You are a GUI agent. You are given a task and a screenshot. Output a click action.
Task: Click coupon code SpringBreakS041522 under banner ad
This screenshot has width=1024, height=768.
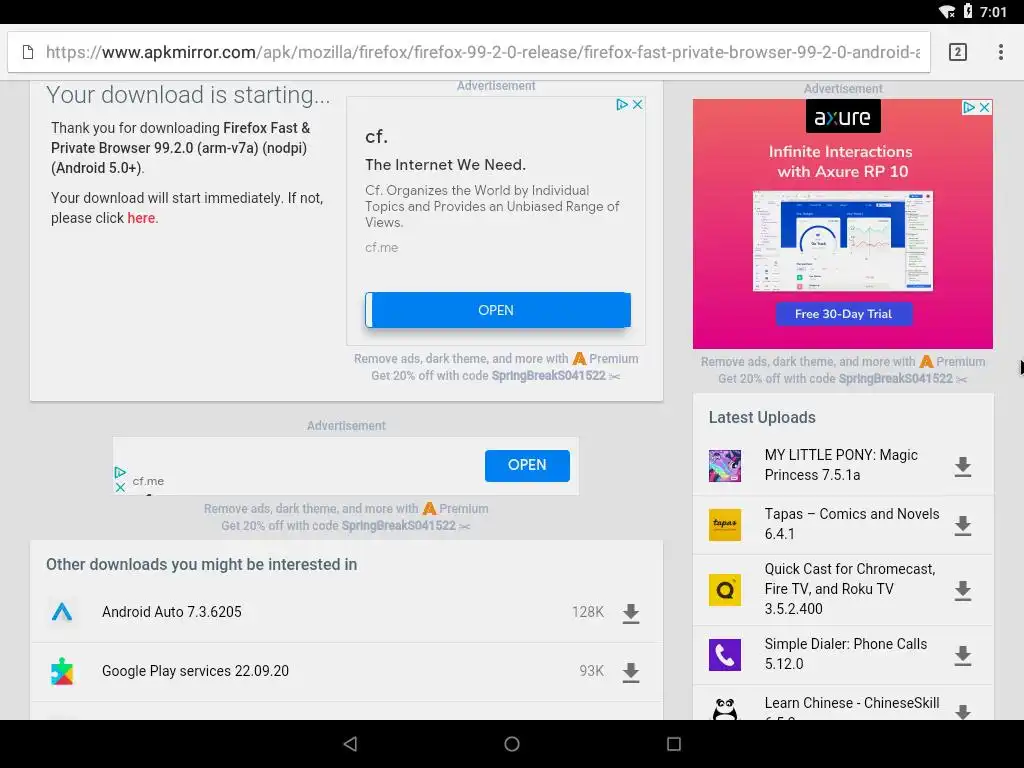(x=398, y=526)
